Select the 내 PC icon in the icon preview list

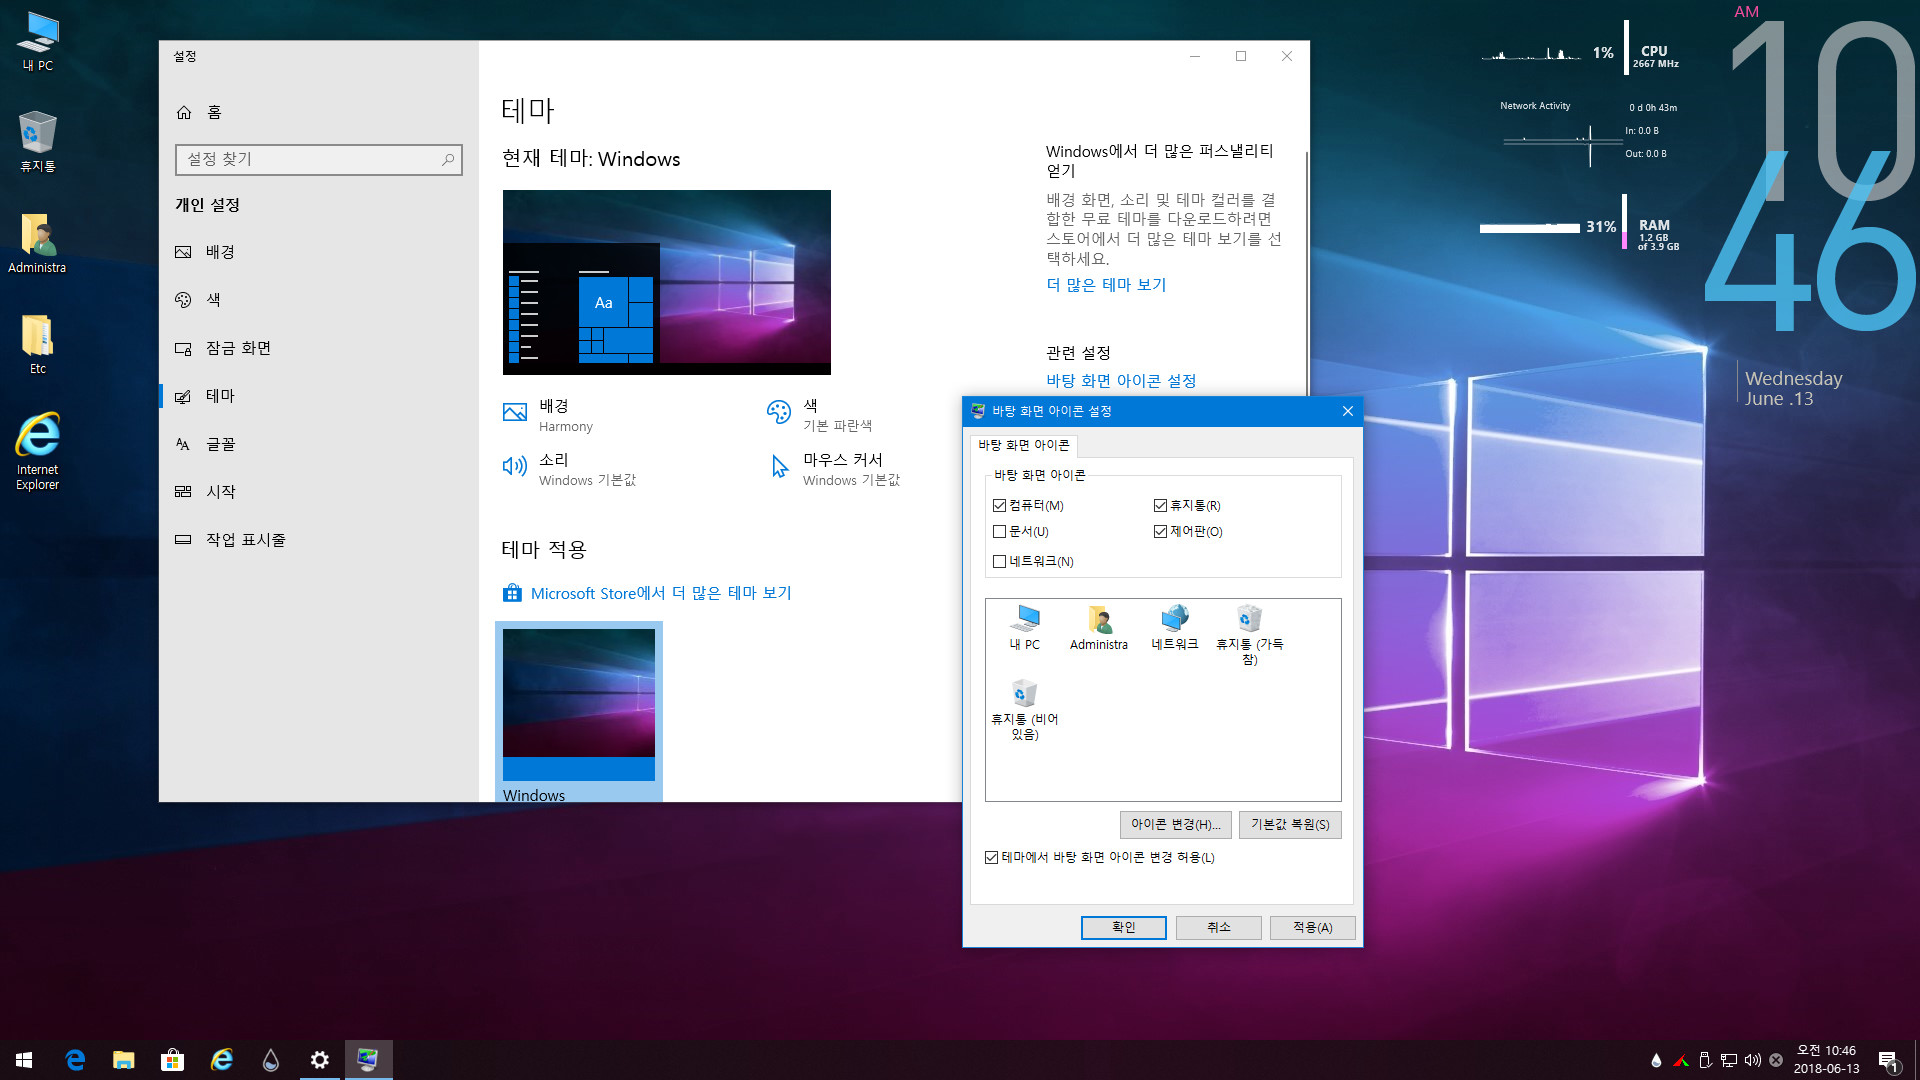point(1025,628)
